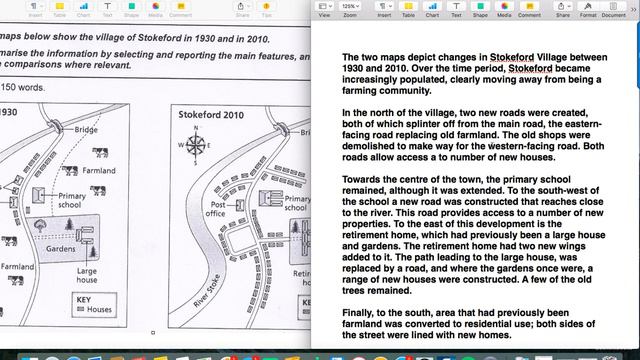Click Media icon in right Pages window
Viewport: 640px width, 360px height.
(504, 9)
